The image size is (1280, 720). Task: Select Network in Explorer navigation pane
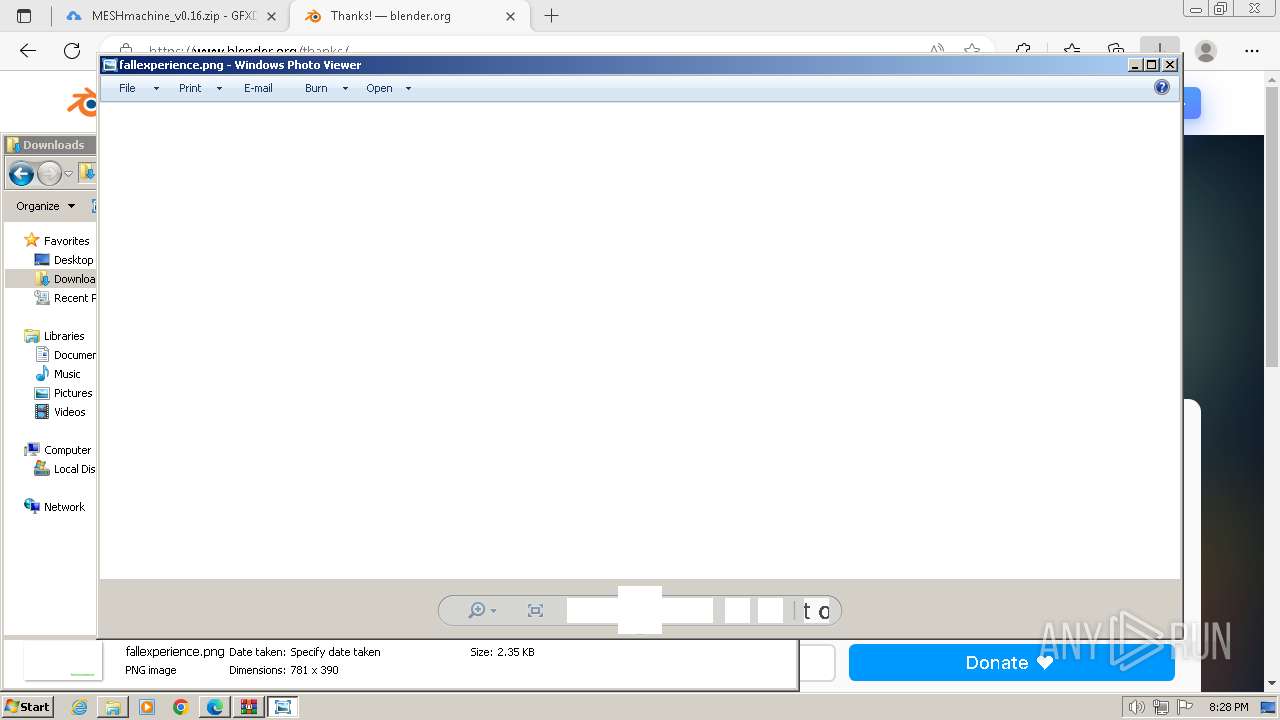click(x=64, y=507)
